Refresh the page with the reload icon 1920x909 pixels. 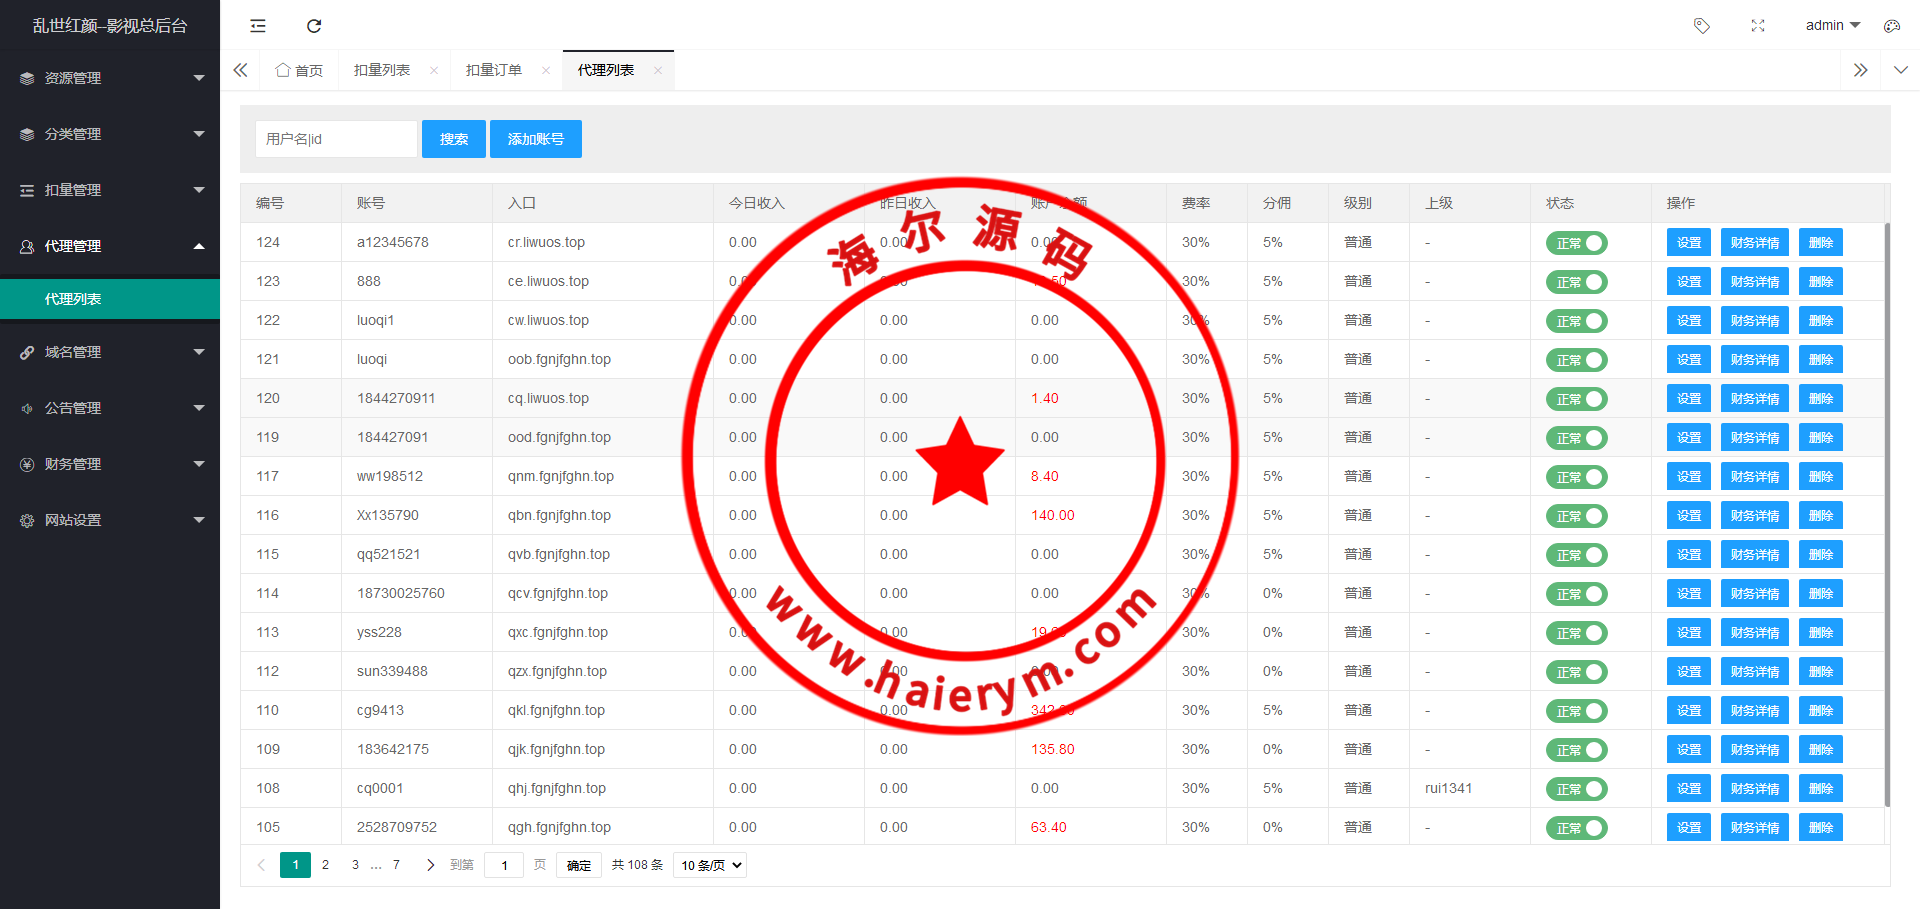coord(314,25)
